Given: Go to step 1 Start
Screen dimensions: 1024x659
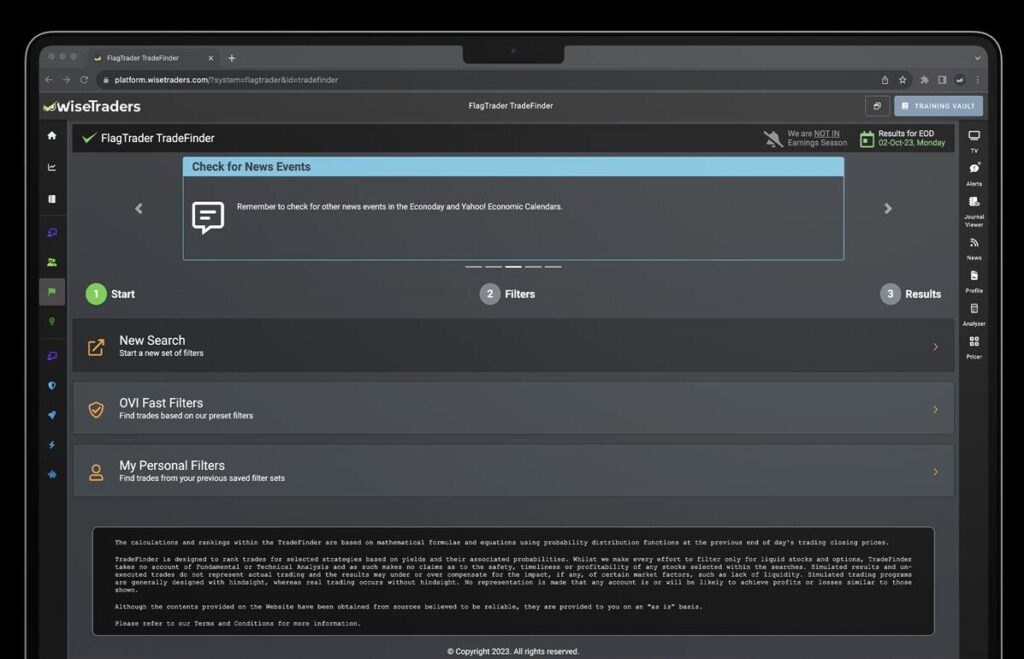Looking at the screenshot, I should point(110,294).
